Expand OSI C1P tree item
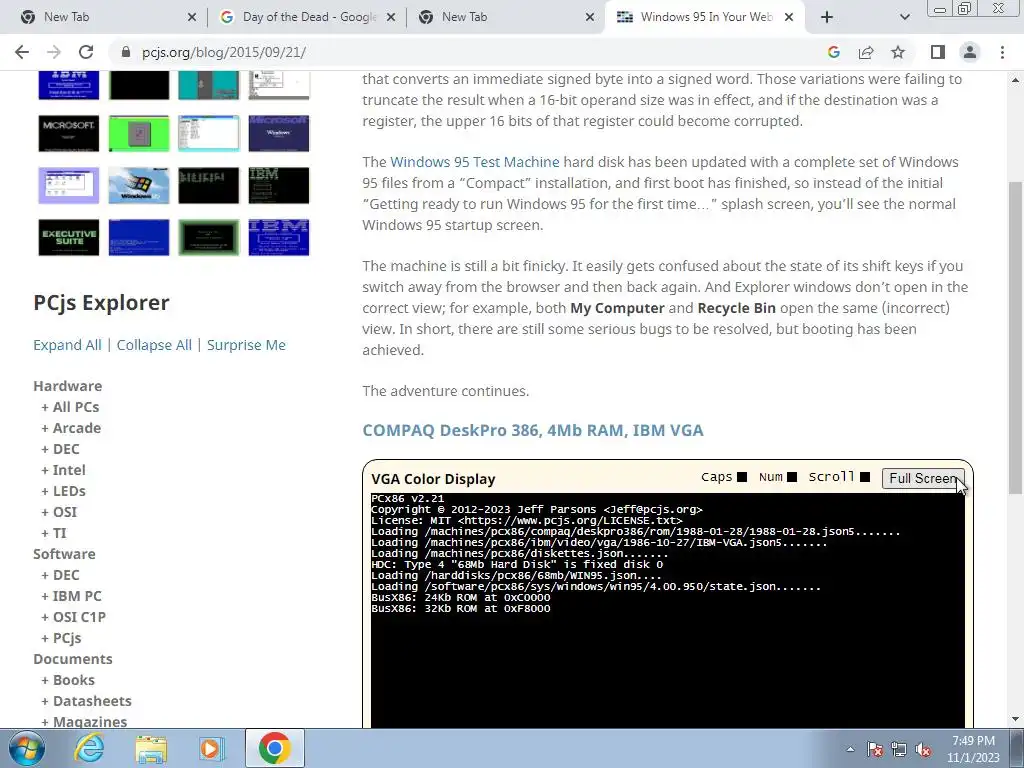This screenshot has width=1024, height=768. (73, 616)
